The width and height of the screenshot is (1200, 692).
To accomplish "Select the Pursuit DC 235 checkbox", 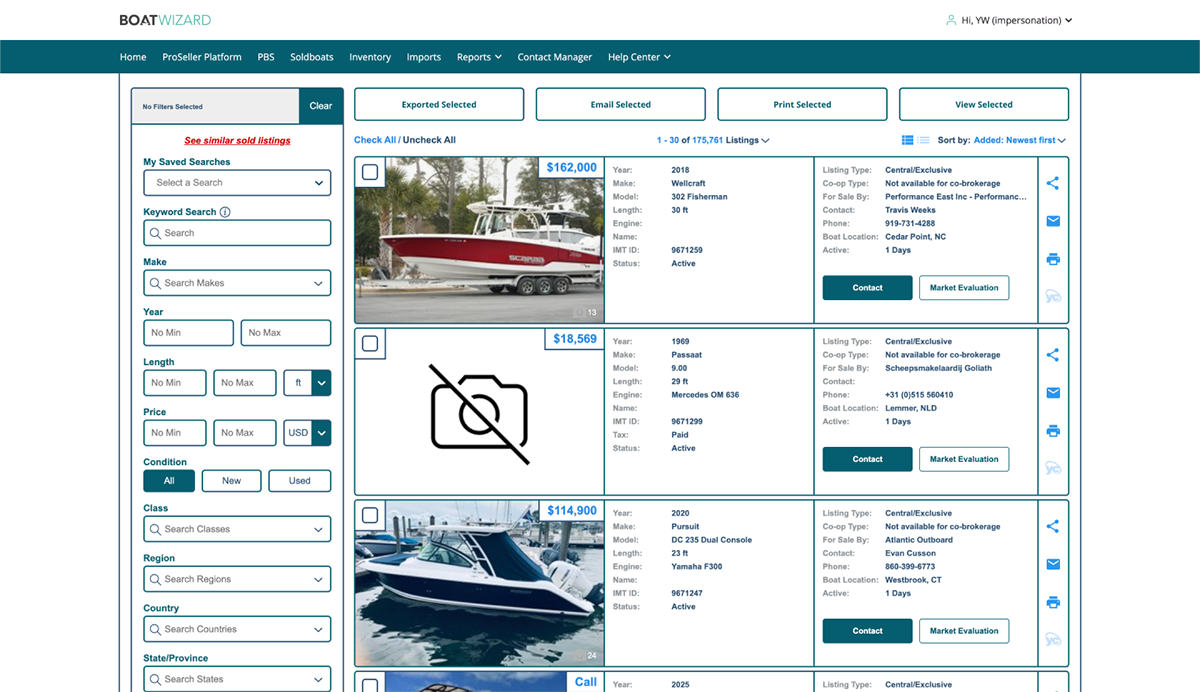I will tap(370, 515).
